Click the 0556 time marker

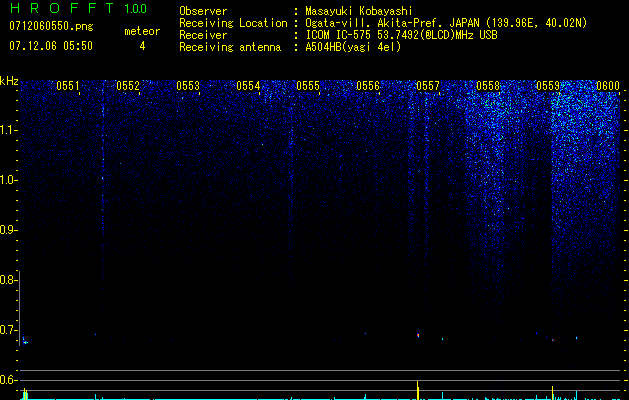368,86
